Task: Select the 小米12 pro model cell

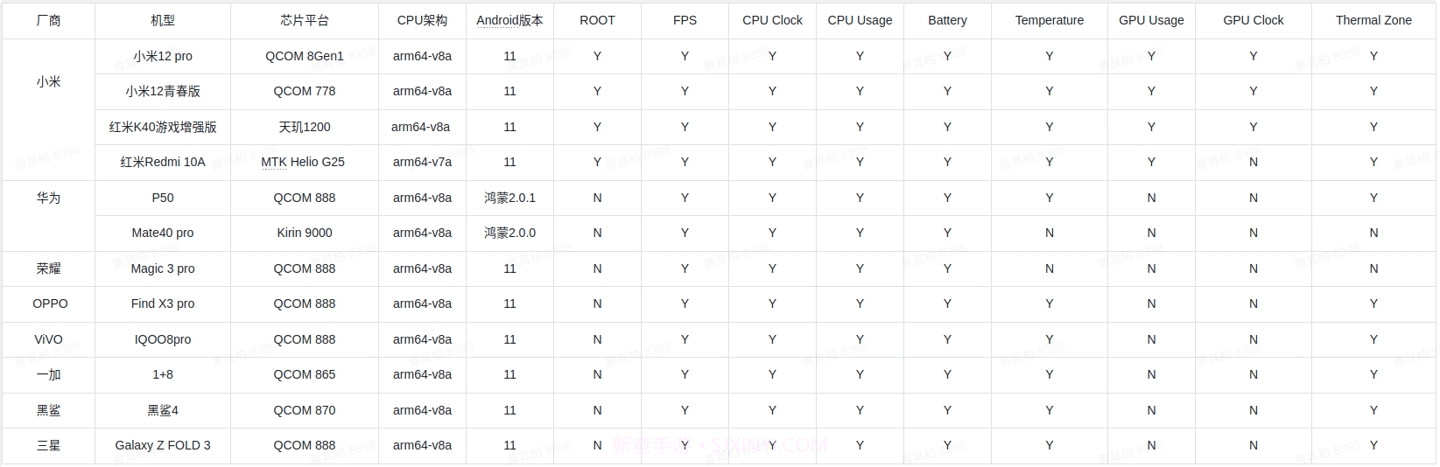Action: pyautogui.click(x=162, y=56)
